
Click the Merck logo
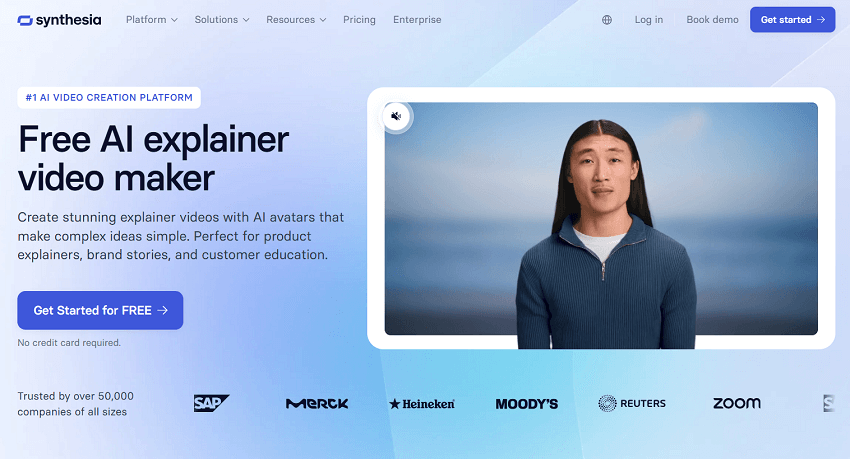point(317,404)
